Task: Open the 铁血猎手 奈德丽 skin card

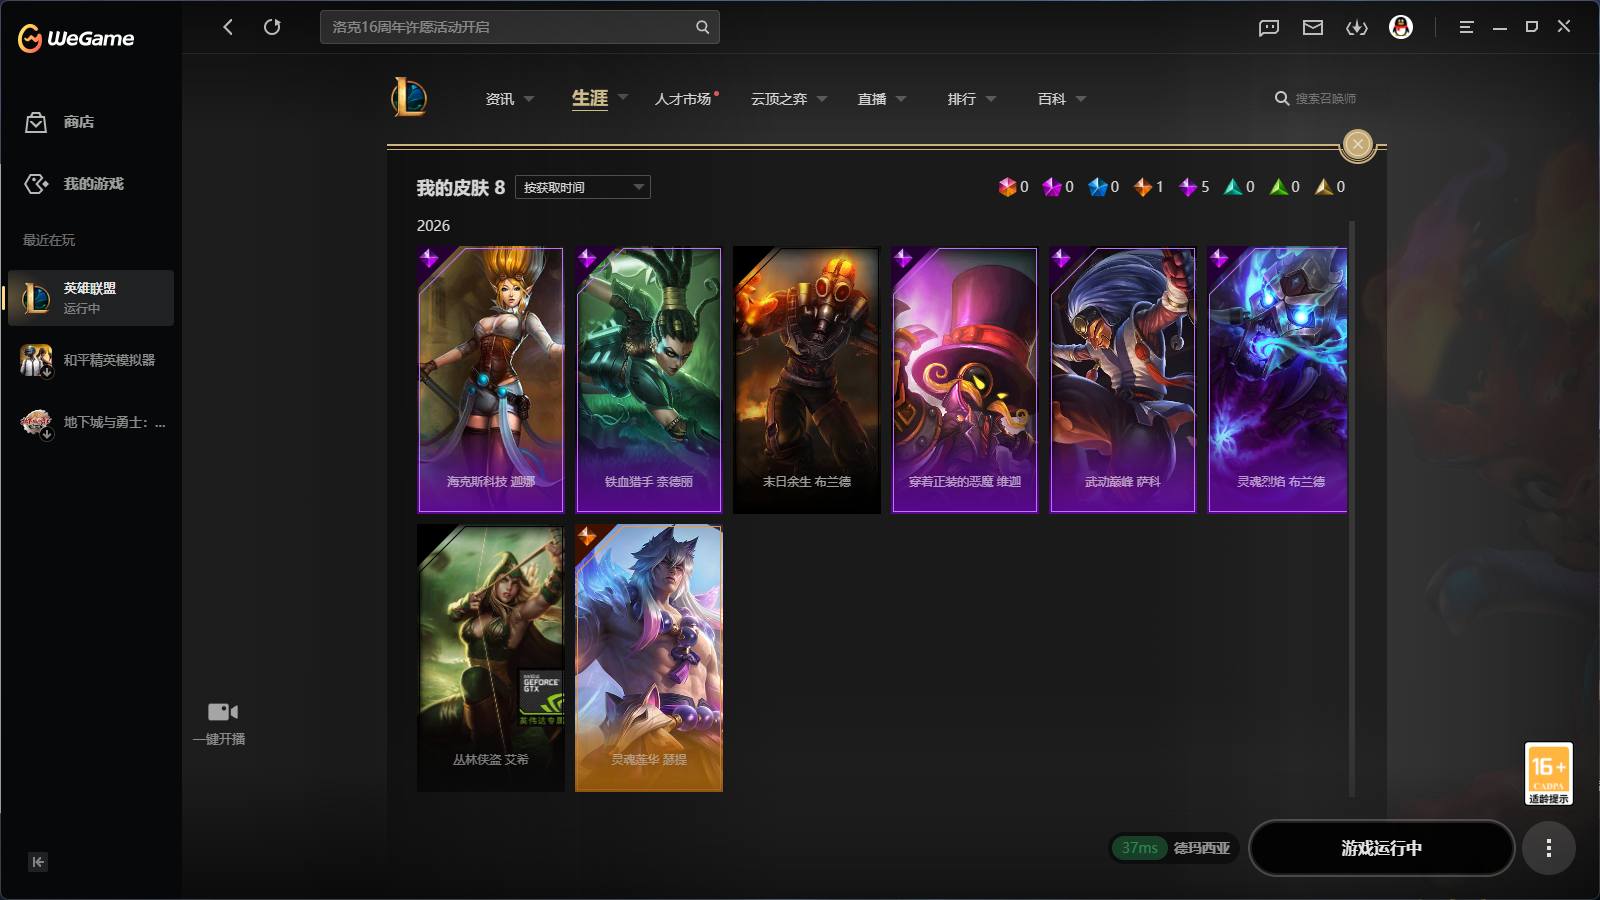Action: [x=649, y=380]
